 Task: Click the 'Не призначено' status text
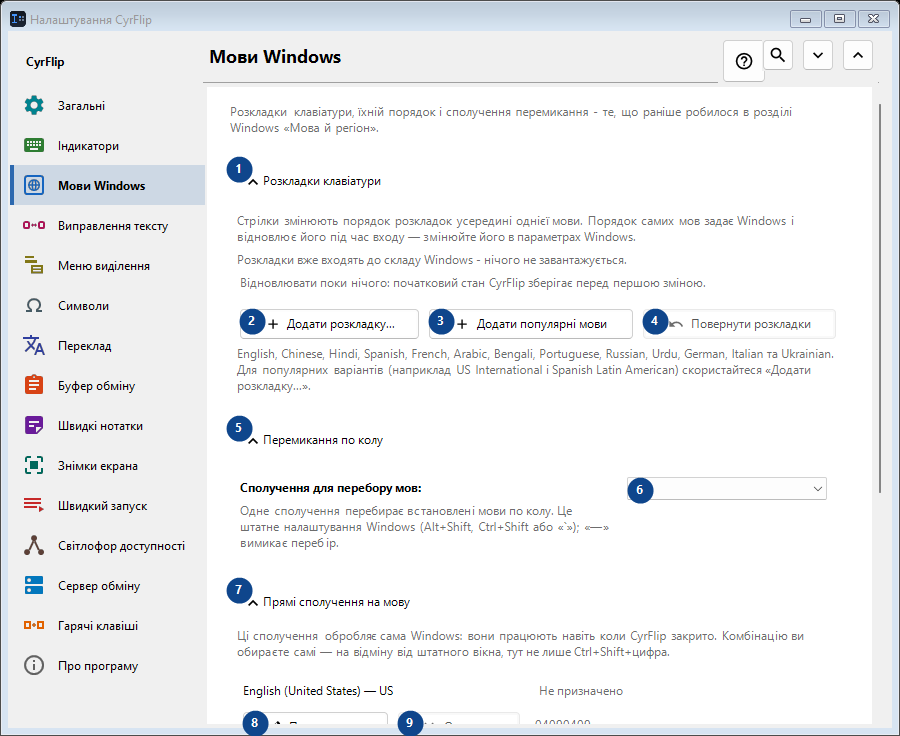[581, 691]
